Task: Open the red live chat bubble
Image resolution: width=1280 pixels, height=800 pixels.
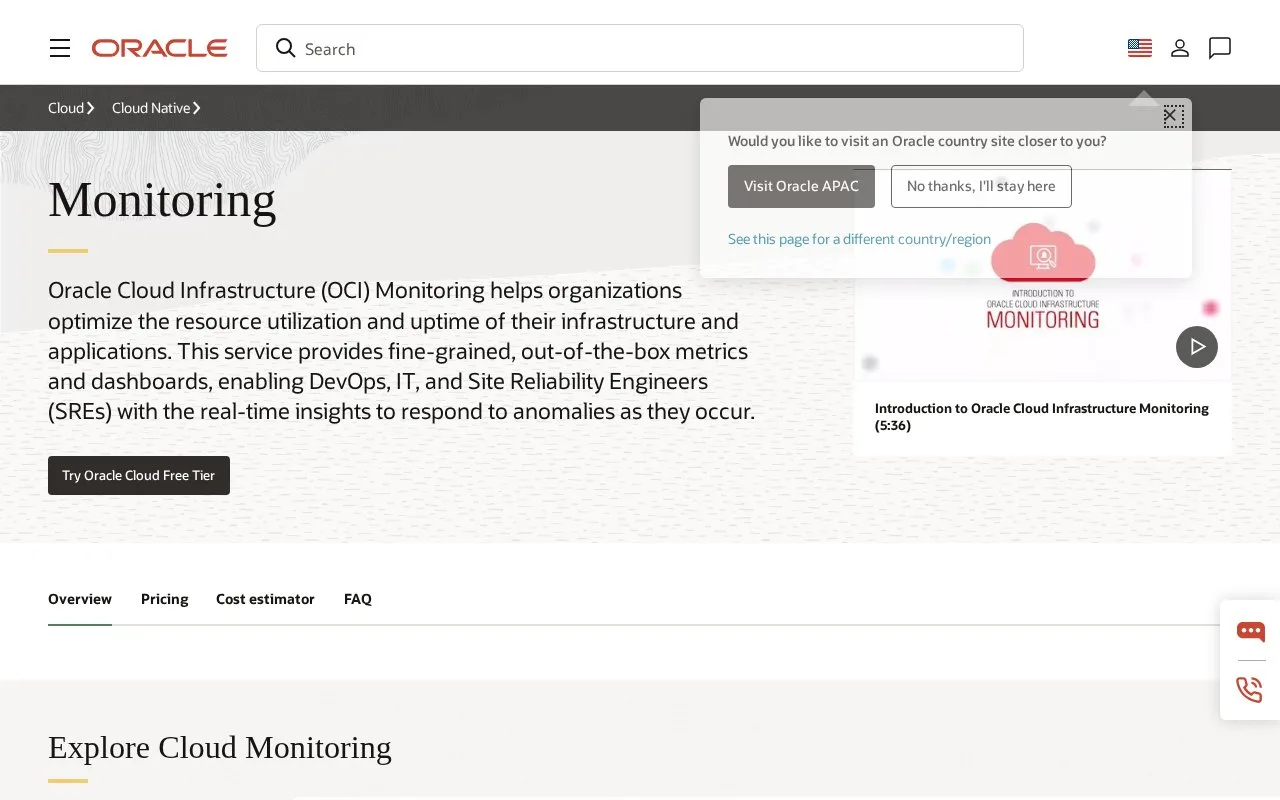Action: pos(1250,631)
